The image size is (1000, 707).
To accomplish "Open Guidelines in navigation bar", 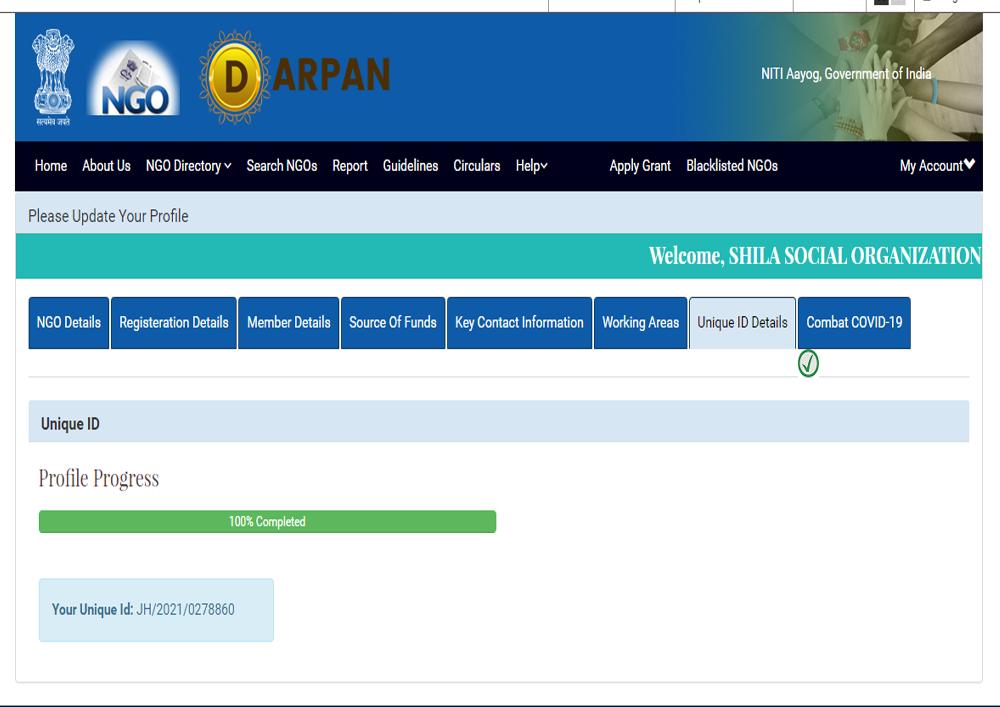I will pos(411,166).
